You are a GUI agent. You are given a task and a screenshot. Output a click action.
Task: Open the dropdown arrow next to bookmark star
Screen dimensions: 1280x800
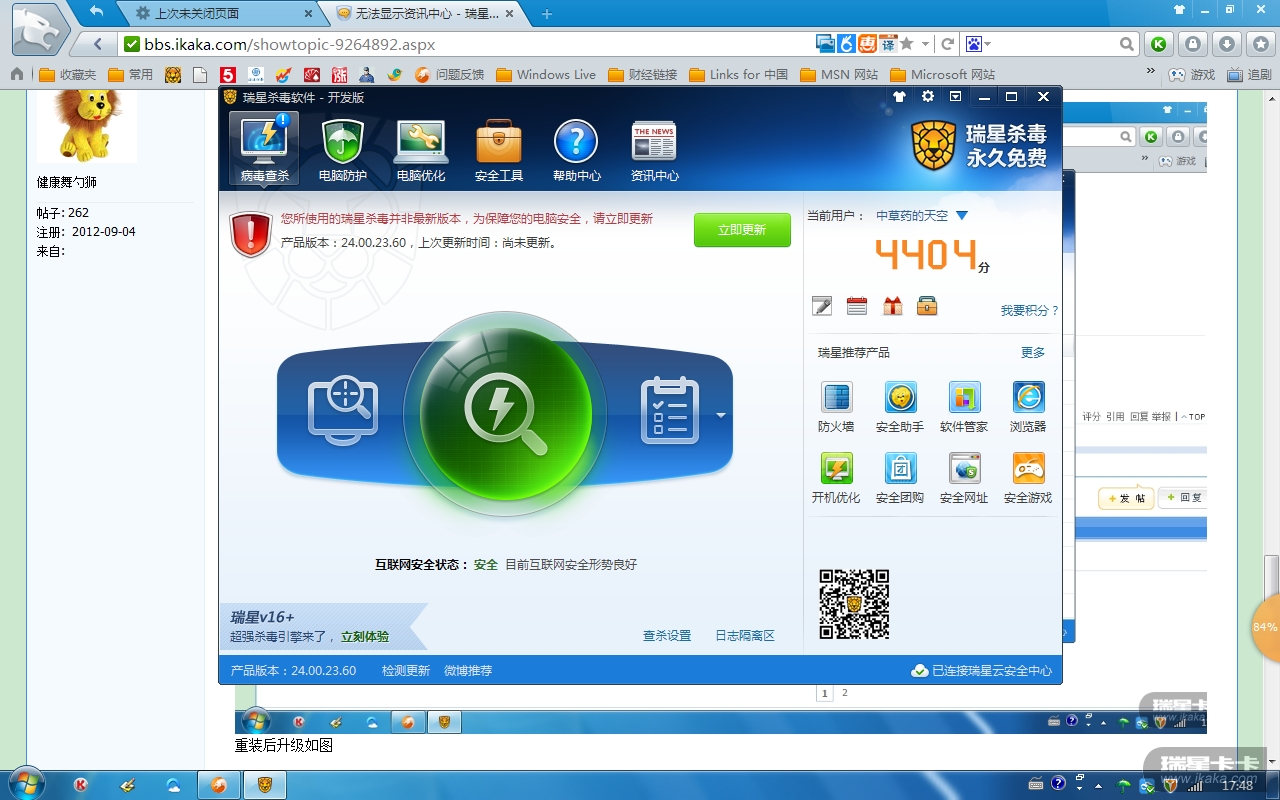926,44
